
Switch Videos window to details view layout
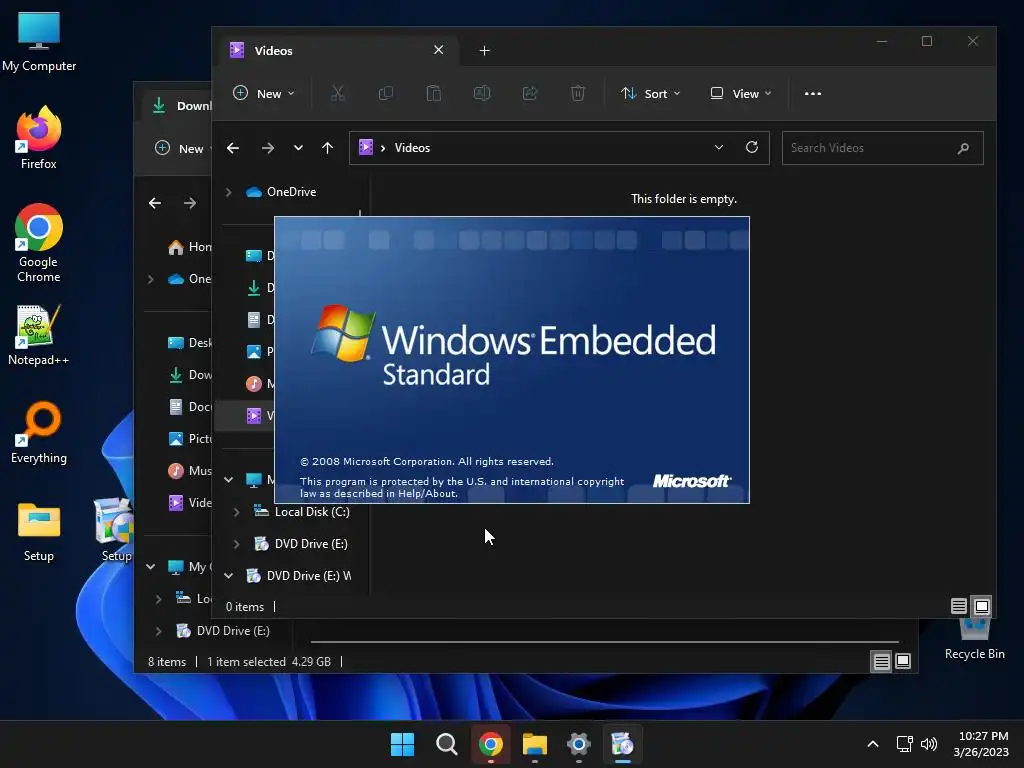point(959,606)
